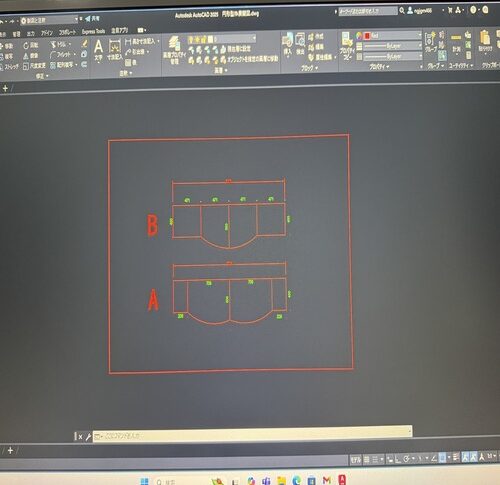Open the ByLayer lineweight dropdown
Image resolution: width=500 pixels, height=485 pixels.
coord(393,46)
